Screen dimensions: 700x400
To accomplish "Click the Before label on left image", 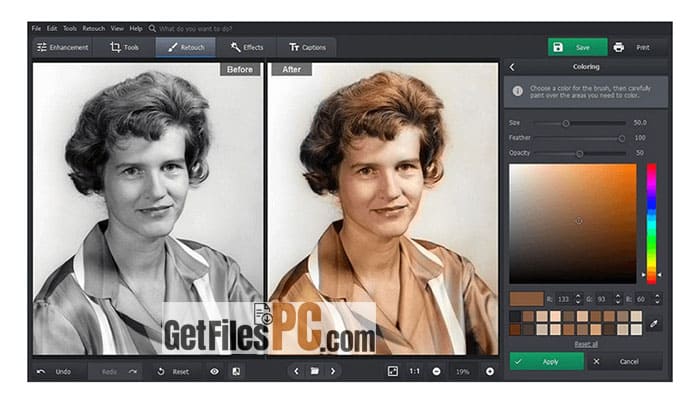I will 240,70.
